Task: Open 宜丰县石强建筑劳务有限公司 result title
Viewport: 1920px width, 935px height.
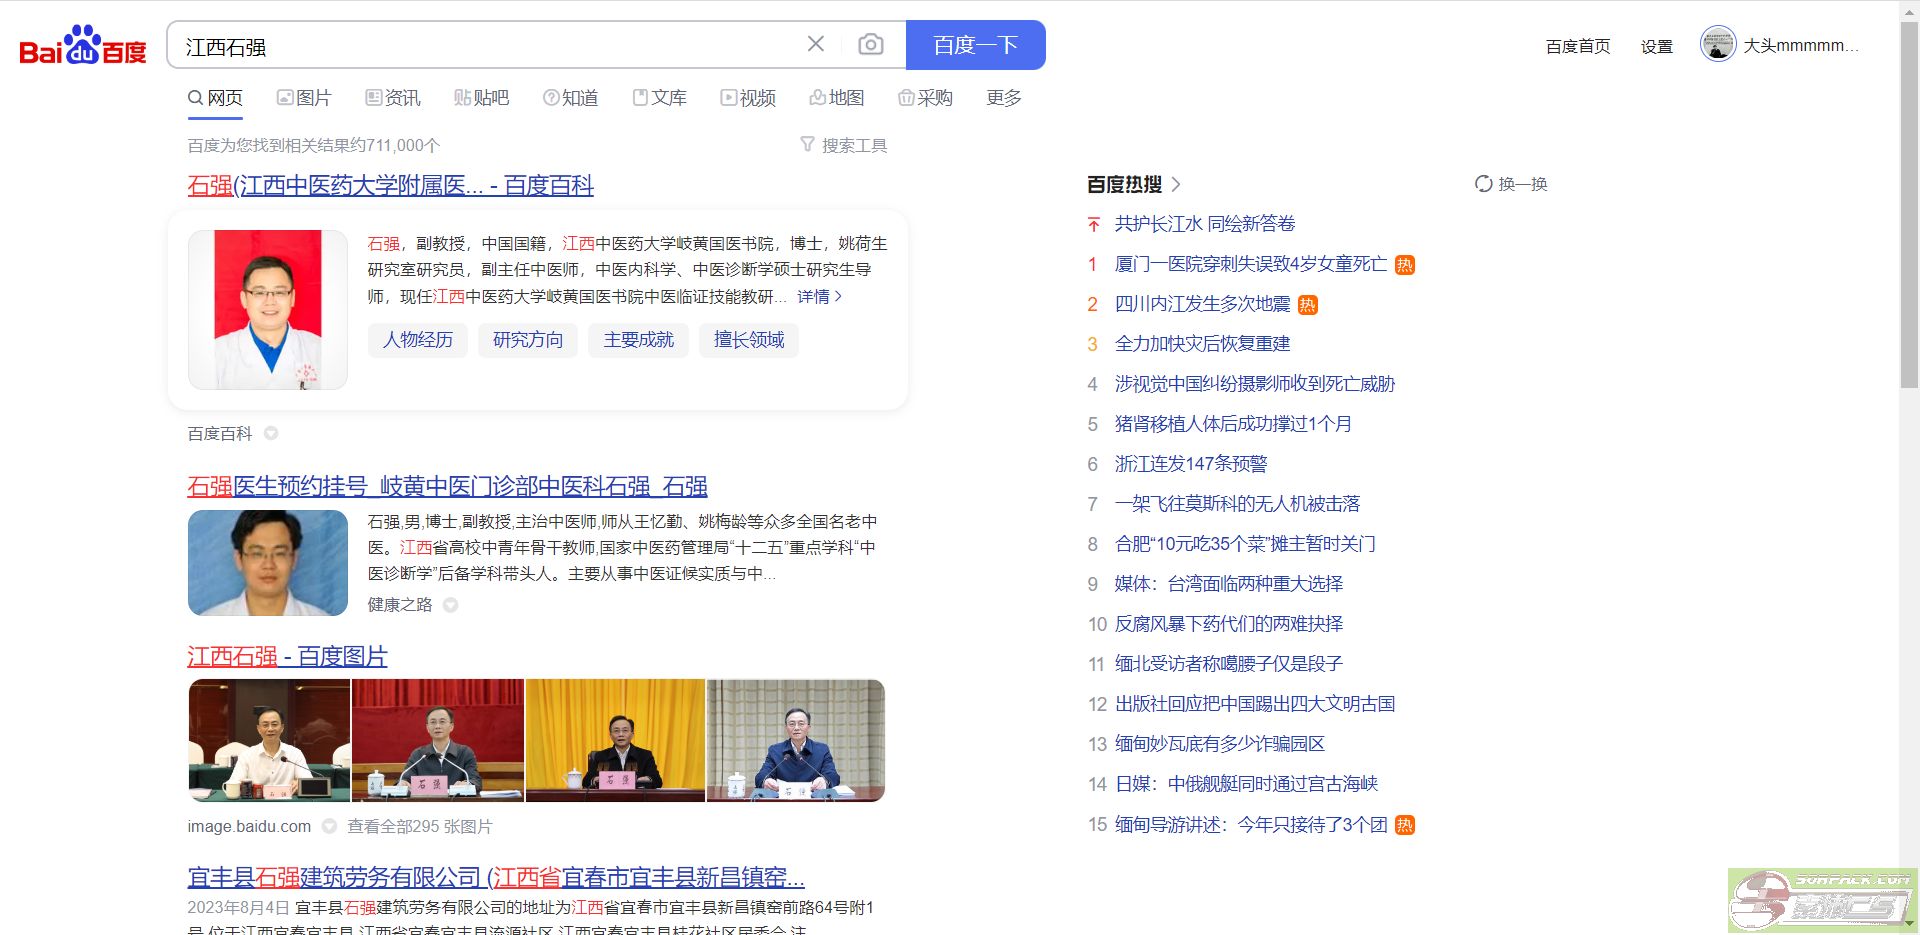Action: pyautogui.click(x=496, y=877)
